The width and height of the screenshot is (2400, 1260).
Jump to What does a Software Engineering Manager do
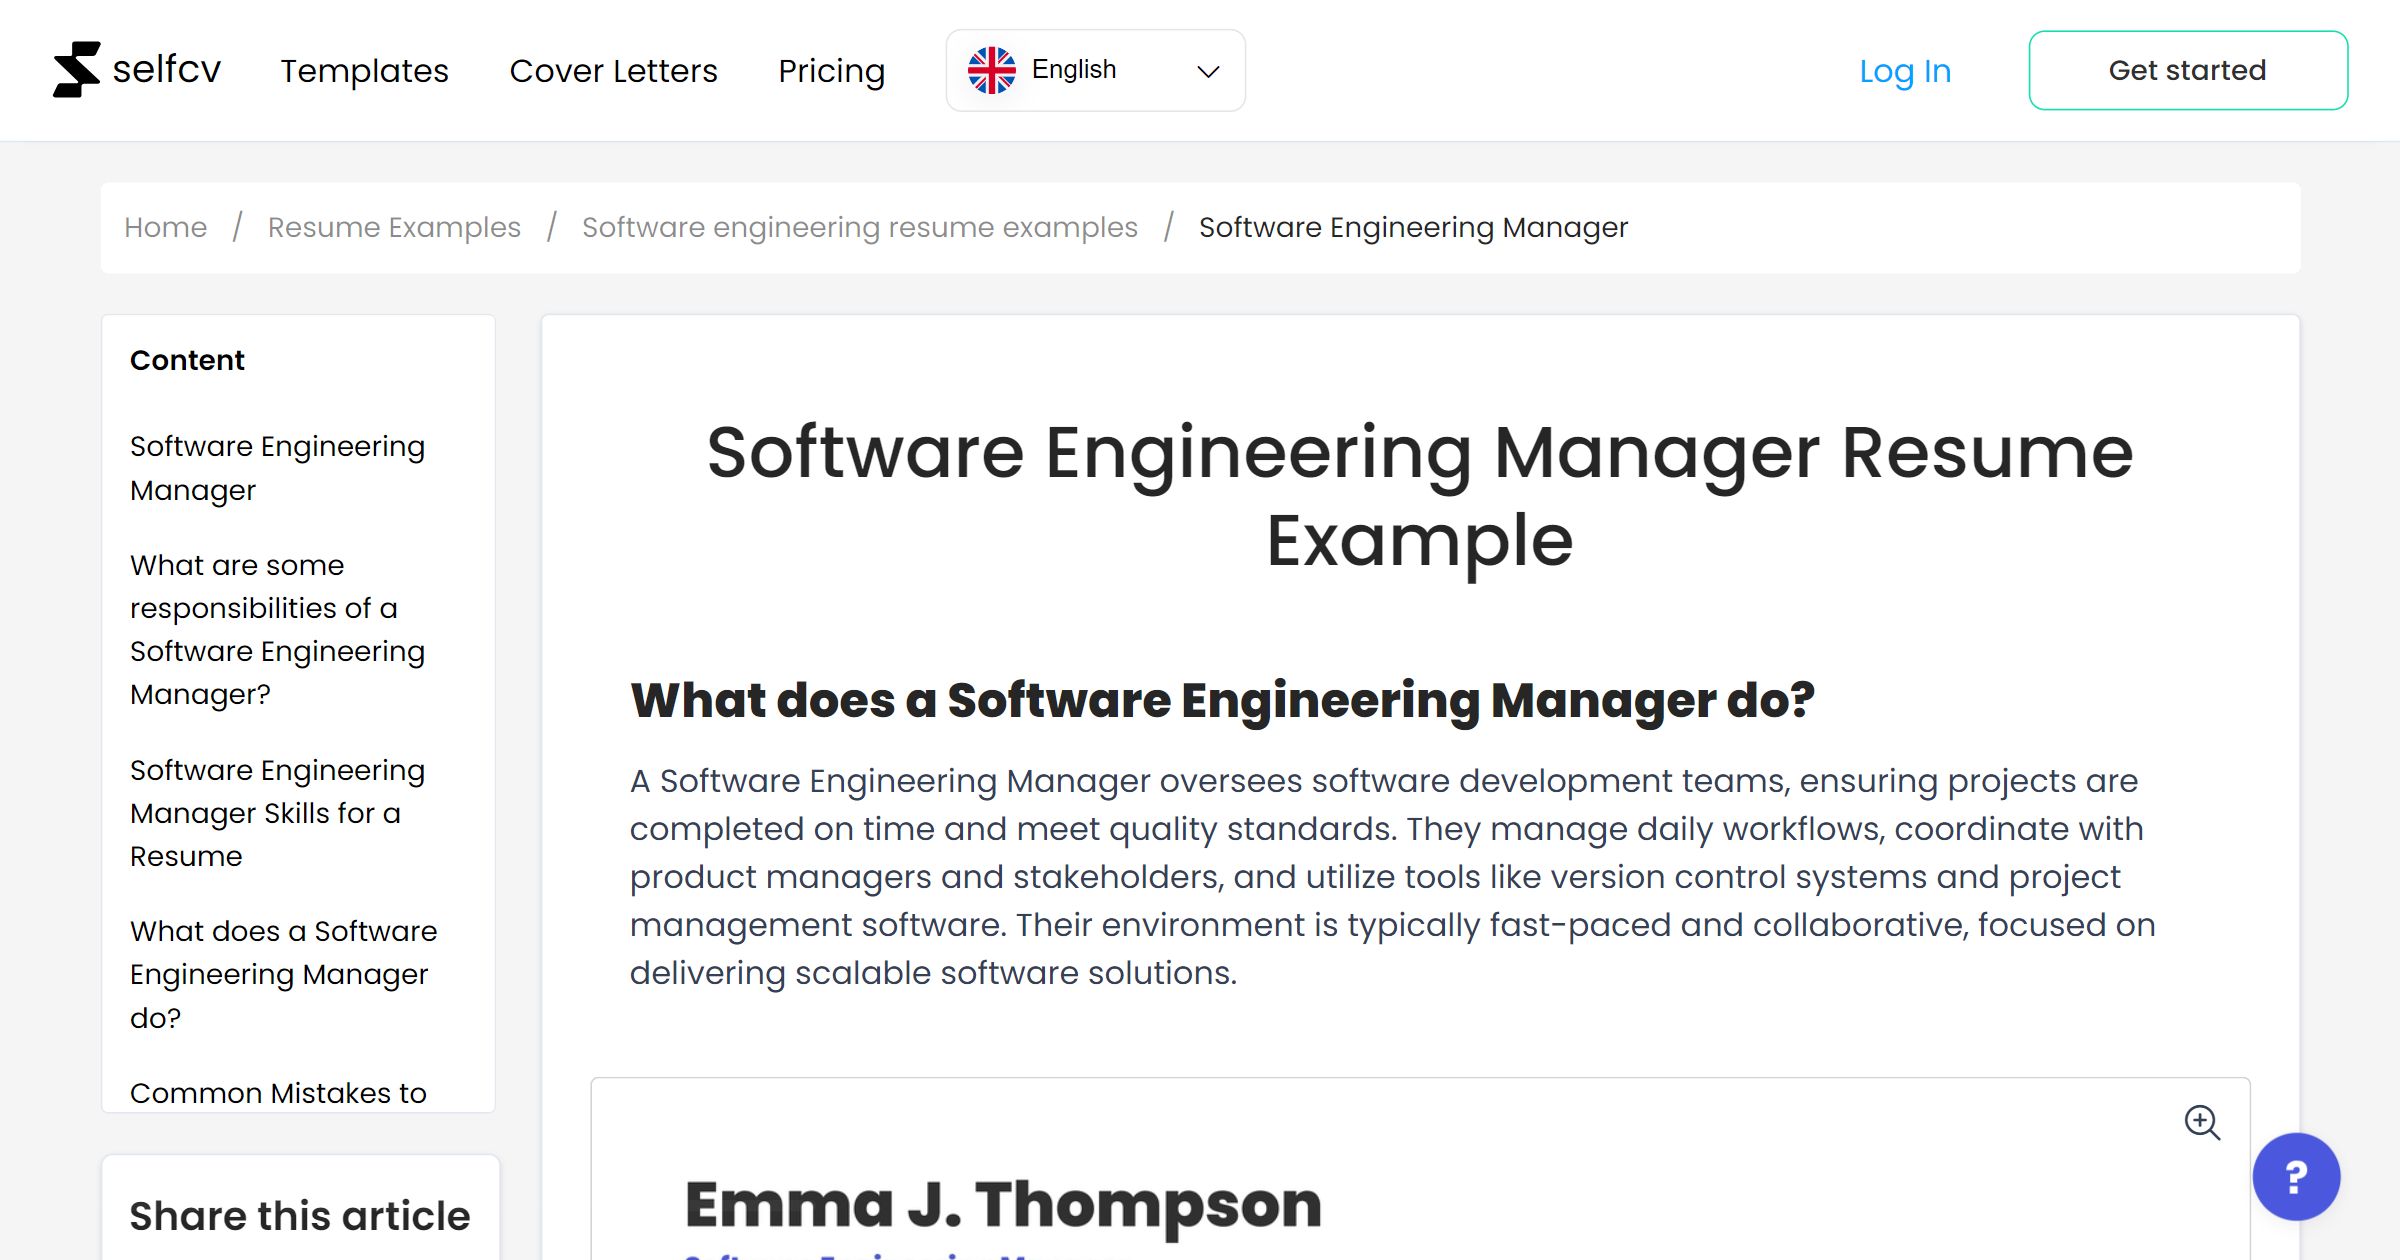pos(283,974)
